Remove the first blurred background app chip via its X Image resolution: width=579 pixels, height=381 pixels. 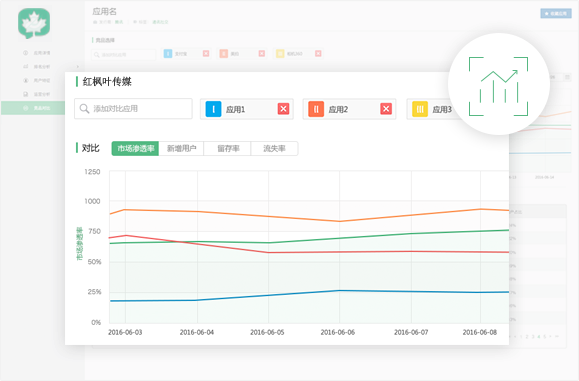pos(206,54)
